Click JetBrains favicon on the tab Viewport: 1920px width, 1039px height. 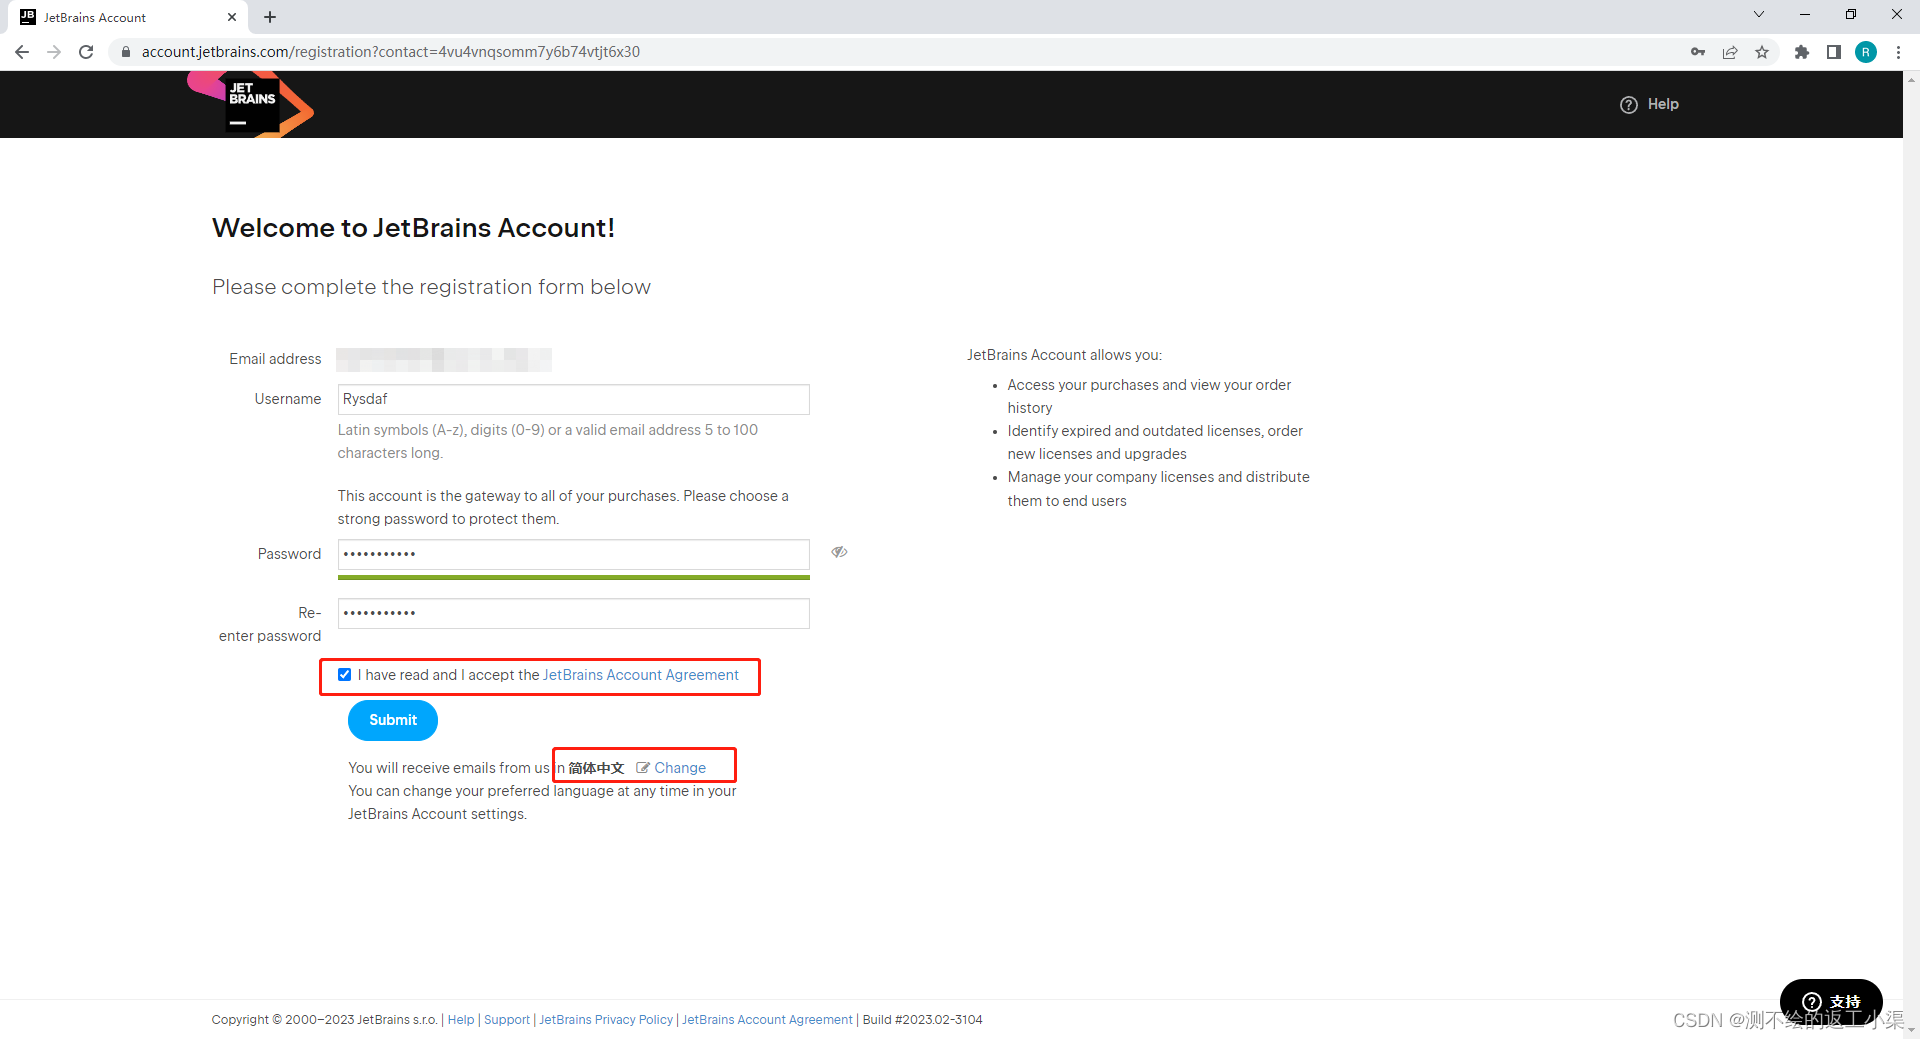(28, 17)
